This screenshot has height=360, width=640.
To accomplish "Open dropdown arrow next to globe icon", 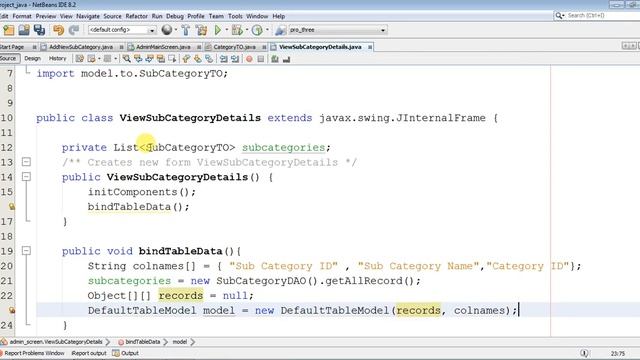I will click(176, 30).
